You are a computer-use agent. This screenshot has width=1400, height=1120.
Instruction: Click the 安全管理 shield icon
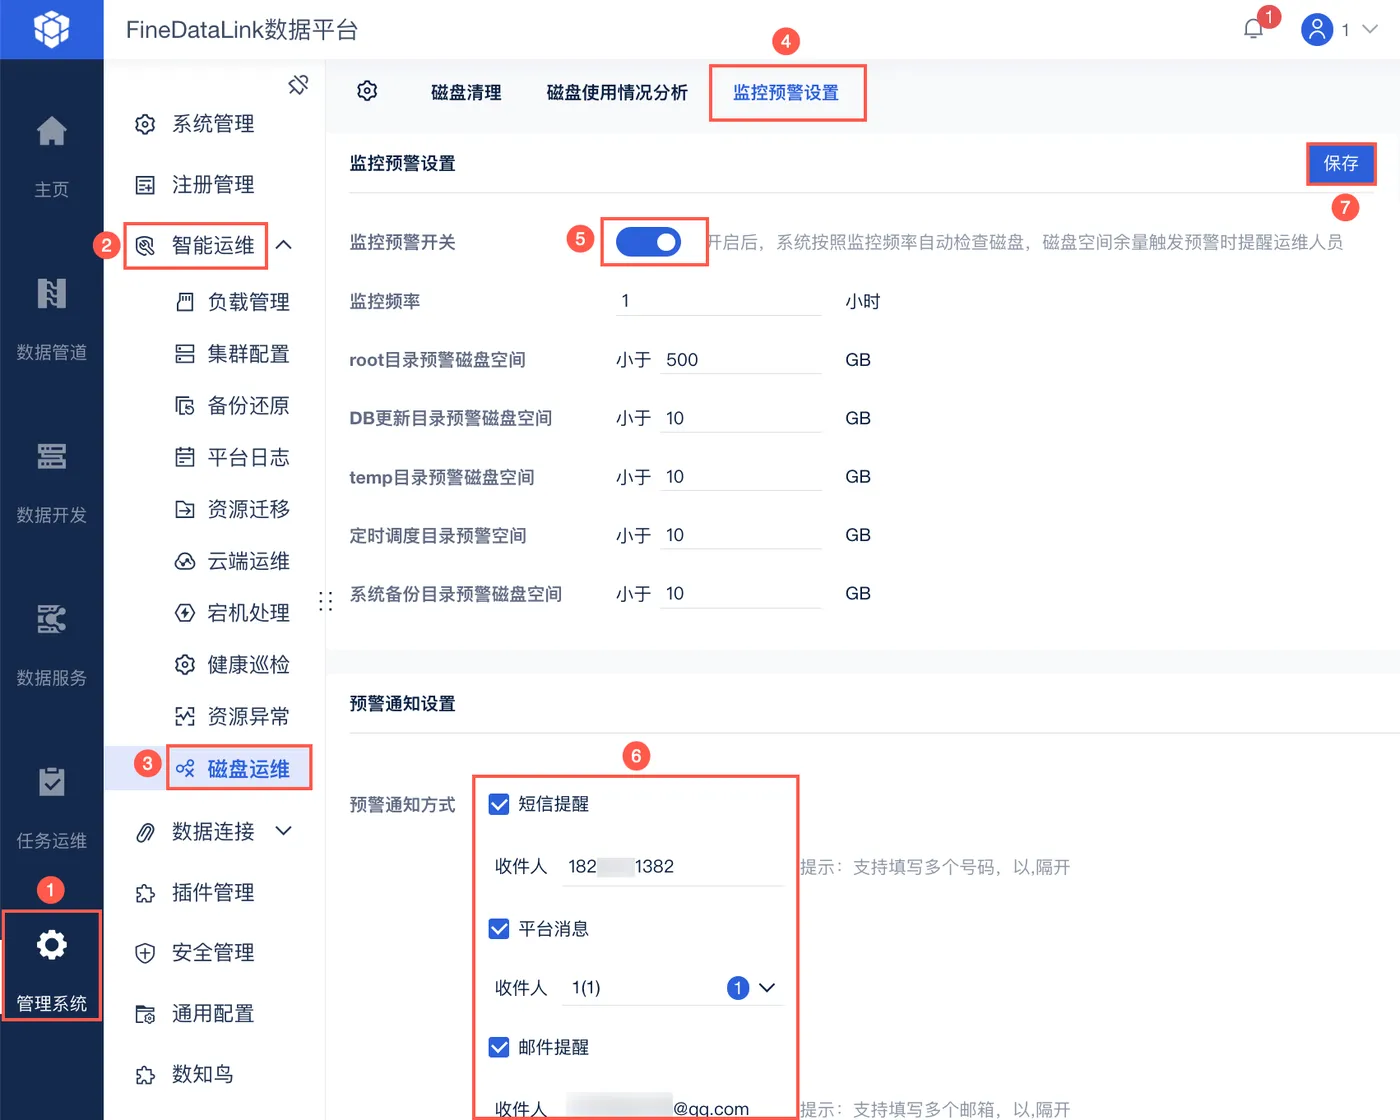click(x=145, y=953)
